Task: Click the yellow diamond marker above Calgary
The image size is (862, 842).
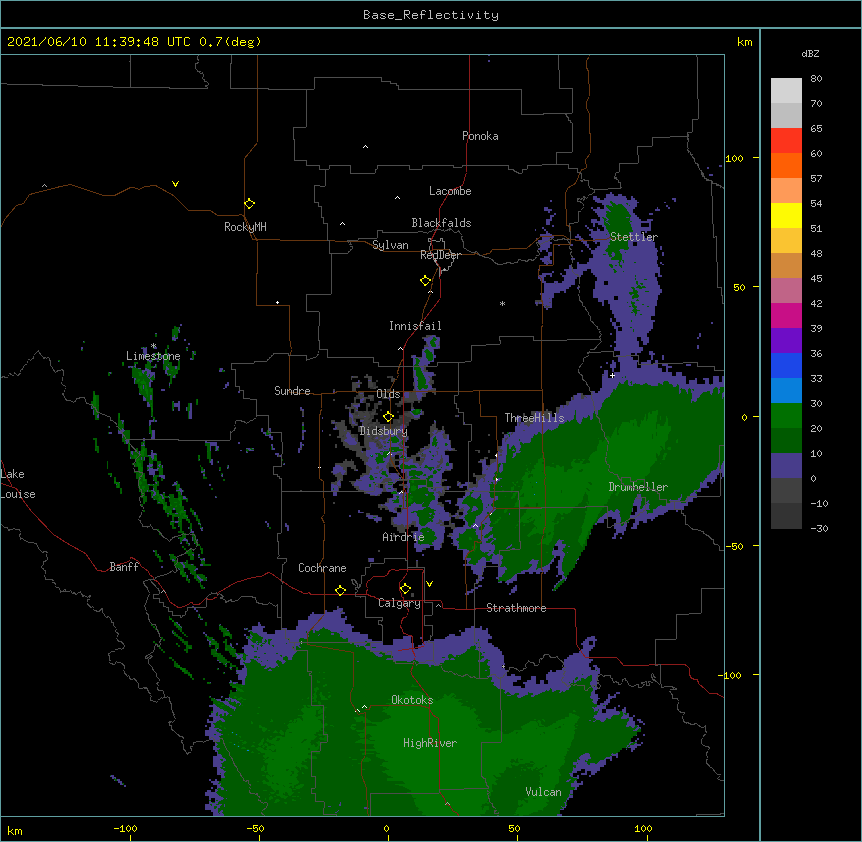Action: tap(405, 589)
